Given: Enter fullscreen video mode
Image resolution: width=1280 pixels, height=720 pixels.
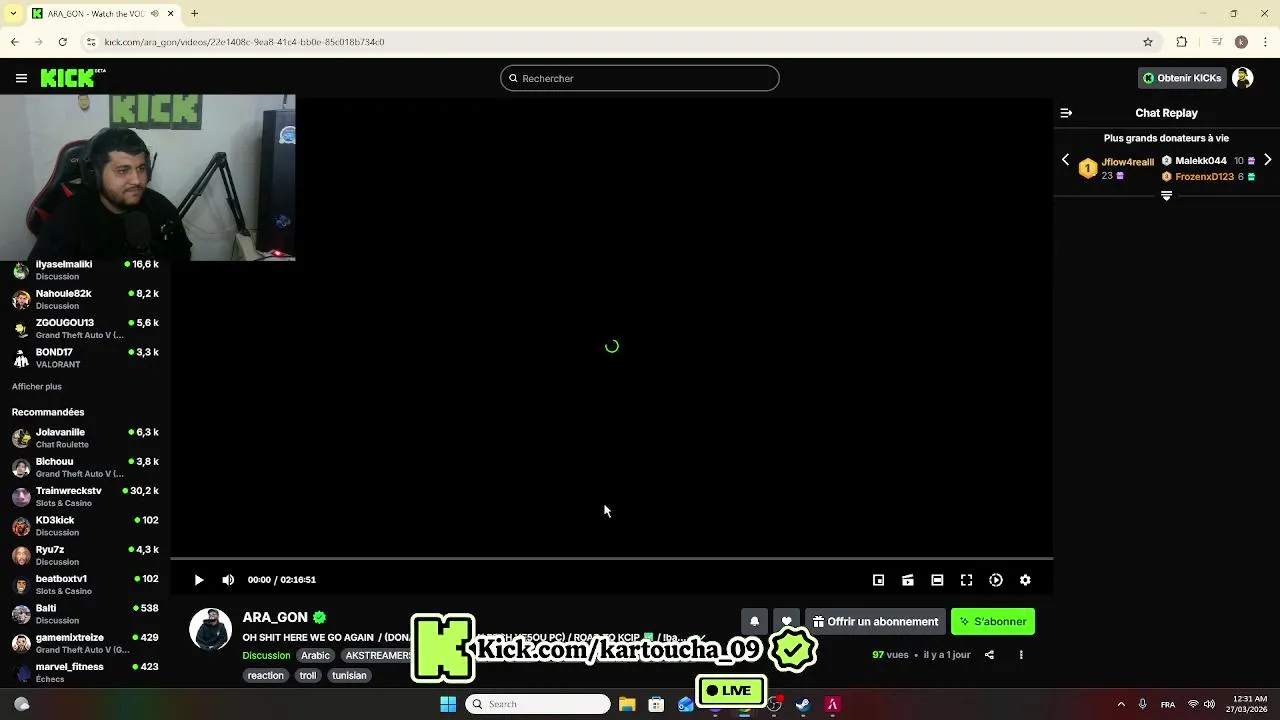Looking at the screenshot, I should (x=967, y=580).
